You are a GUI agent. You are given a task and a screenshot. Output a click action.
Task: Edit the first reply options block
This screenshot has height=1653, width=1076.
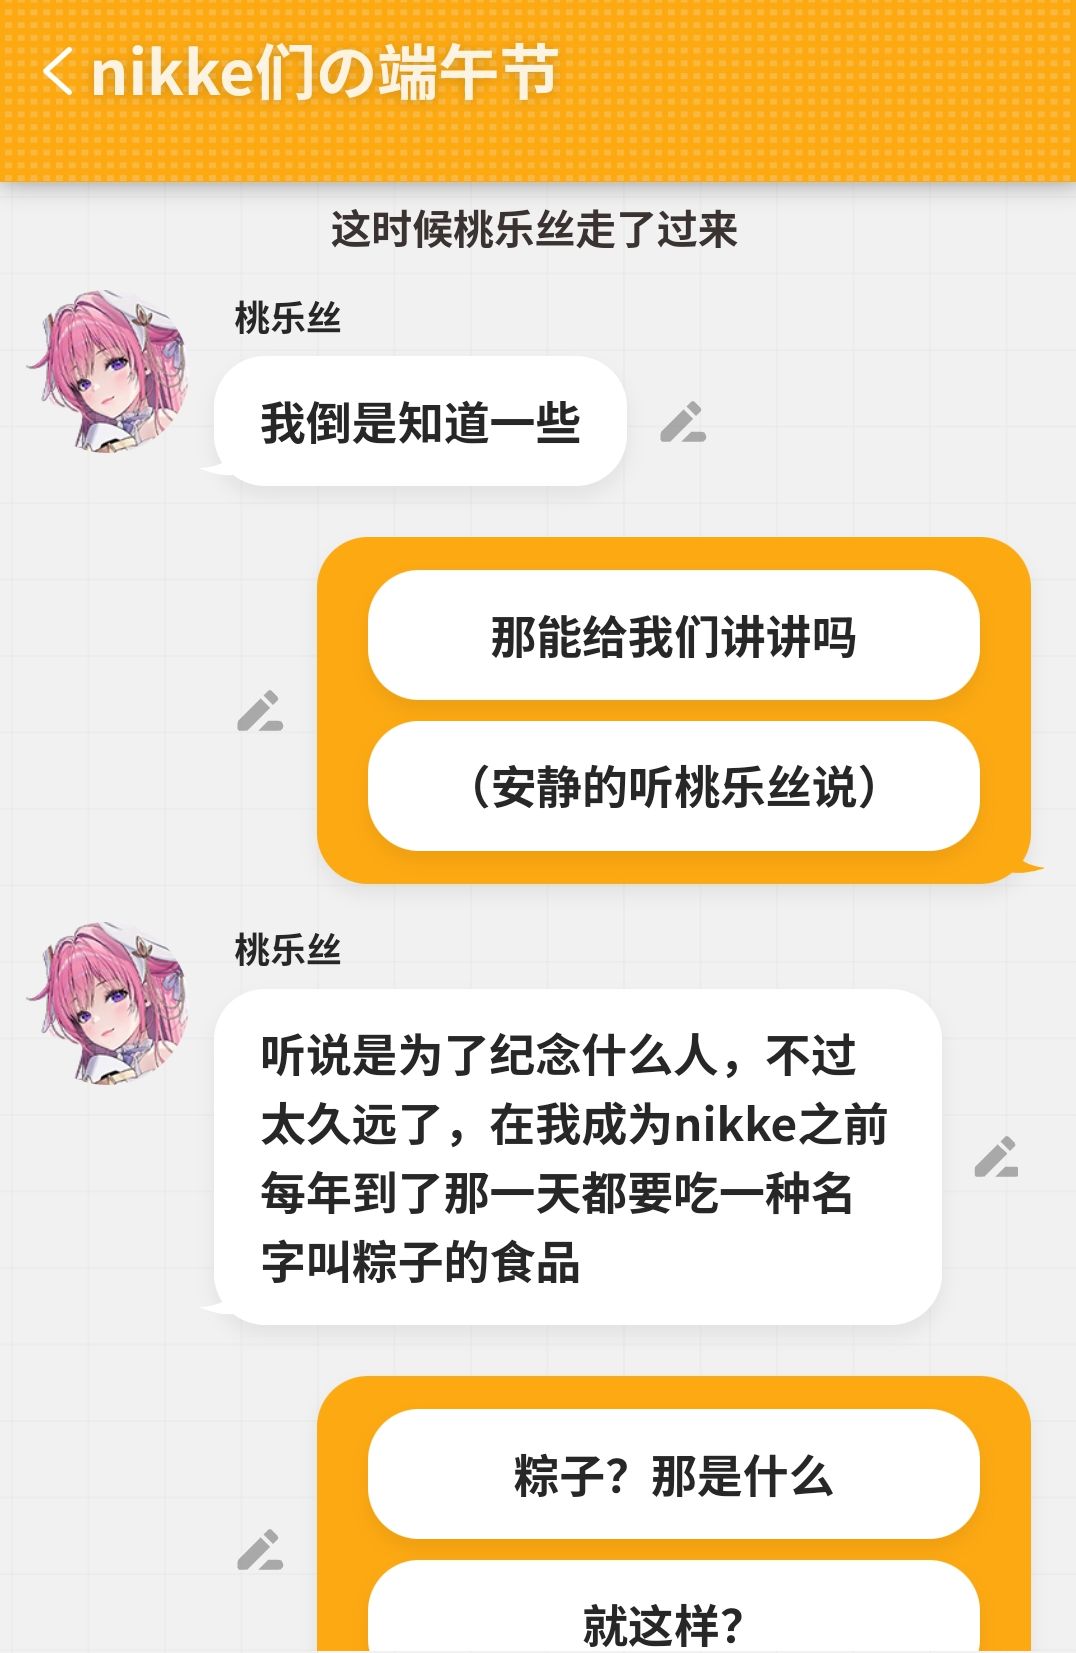[x=260, y=711]
